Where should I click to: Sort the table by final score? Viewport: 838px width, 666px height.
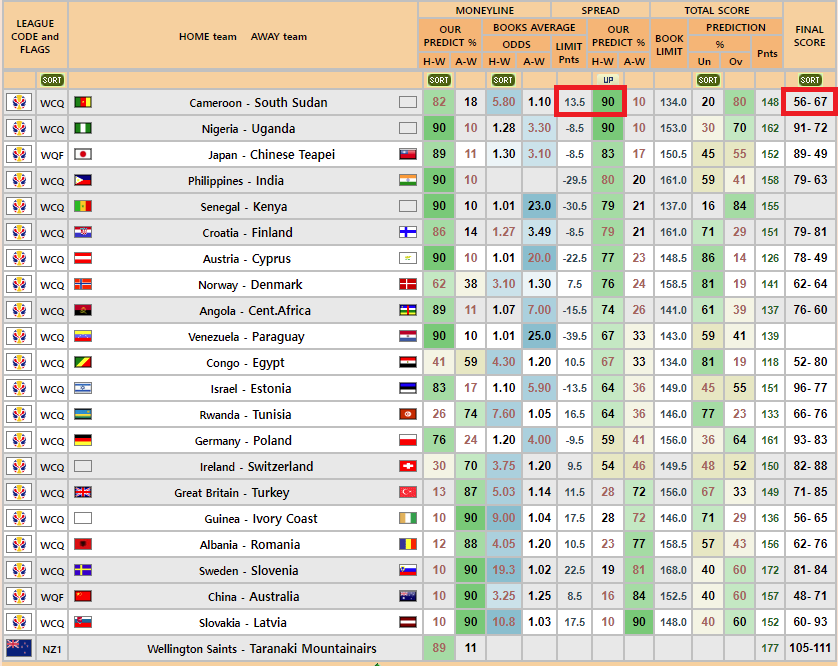[x=810, y=80]
